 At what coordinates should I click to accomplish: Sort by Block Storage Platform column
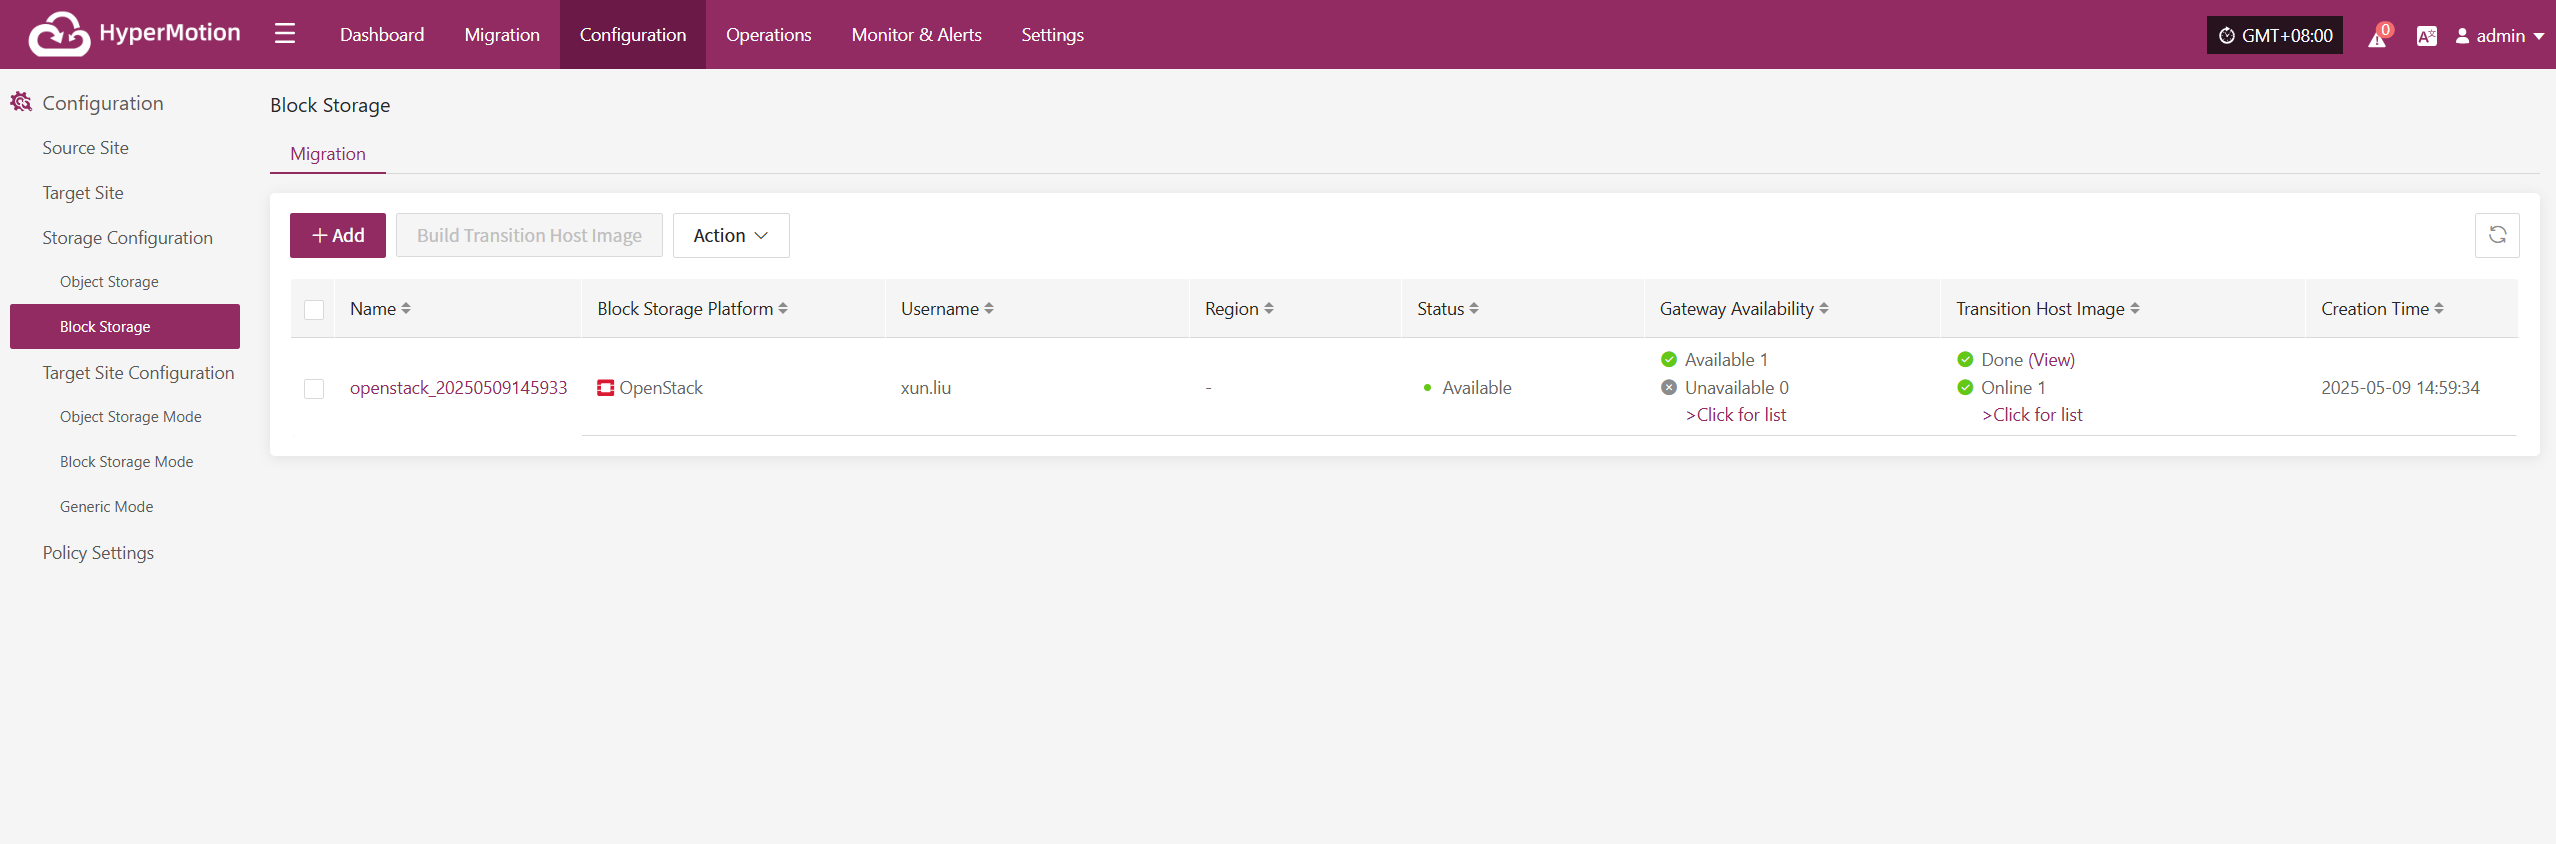tap(783, 309)
